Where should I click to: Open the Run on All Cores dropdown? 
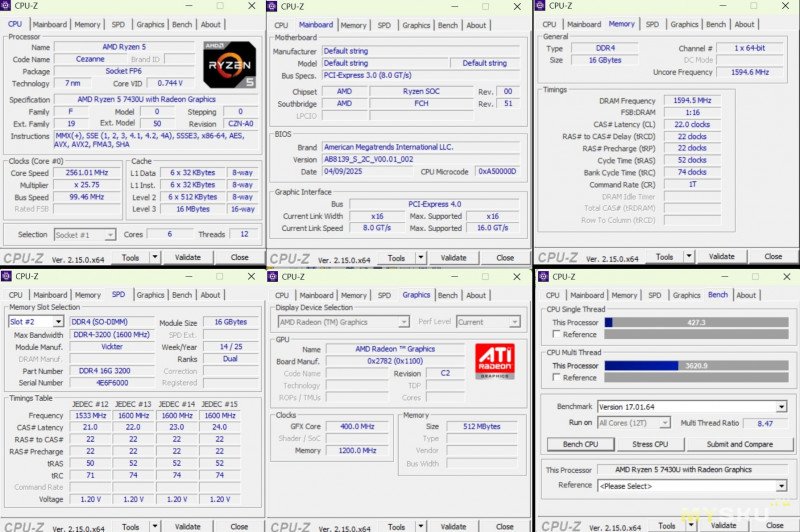click(x=634, y=423)
